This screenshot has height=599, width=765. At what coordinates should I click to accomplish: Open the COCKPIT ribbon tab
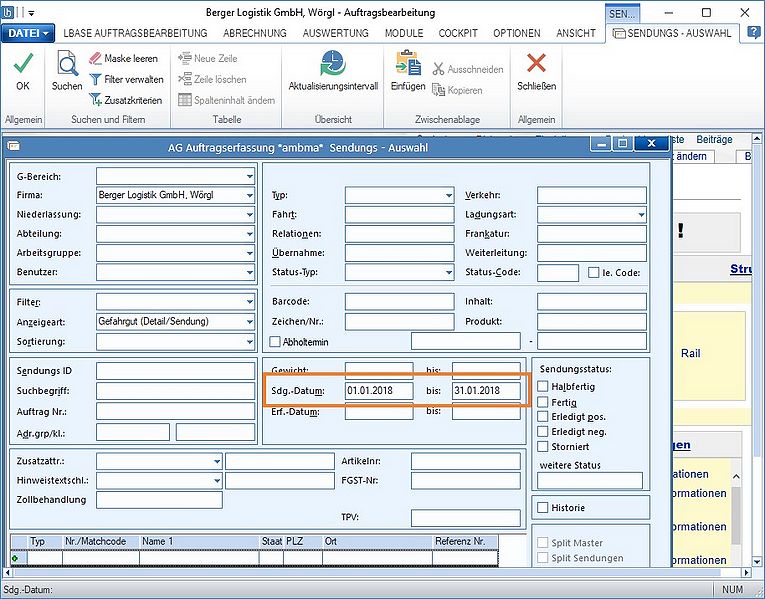pos(458,33)
